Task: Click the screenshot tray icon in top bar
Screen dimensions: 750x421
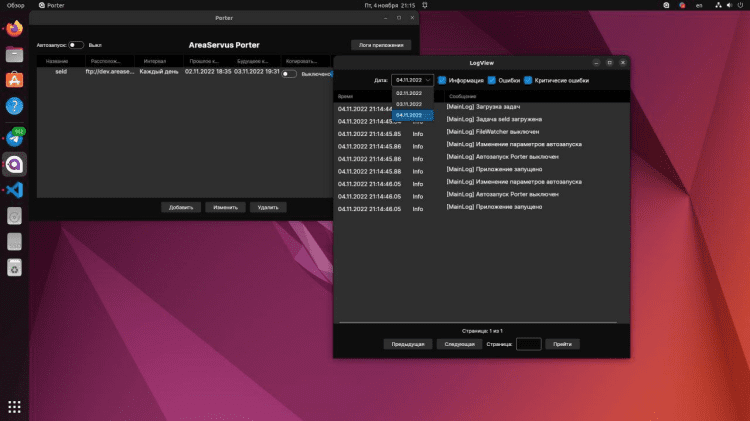Action: (x=666, y=5)
